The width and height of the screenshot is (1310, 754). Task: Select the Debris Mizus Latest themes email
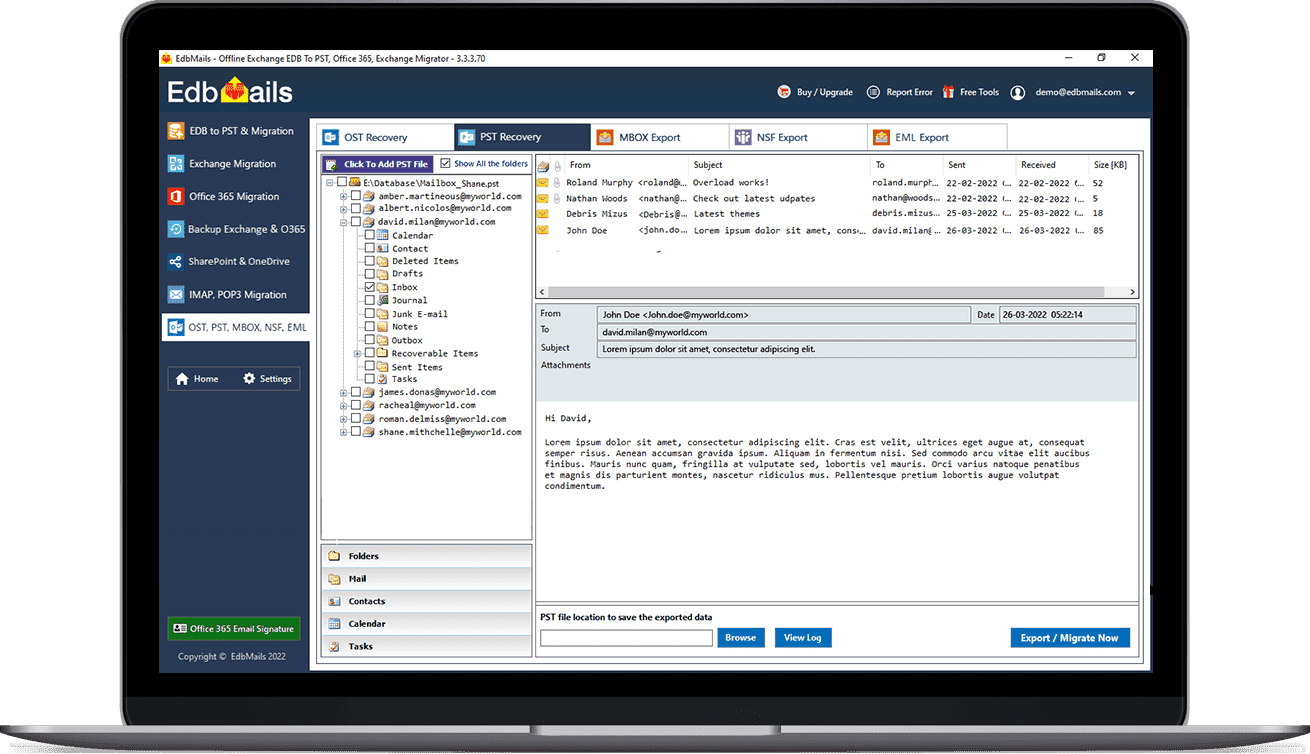click(x=836, y=214)
